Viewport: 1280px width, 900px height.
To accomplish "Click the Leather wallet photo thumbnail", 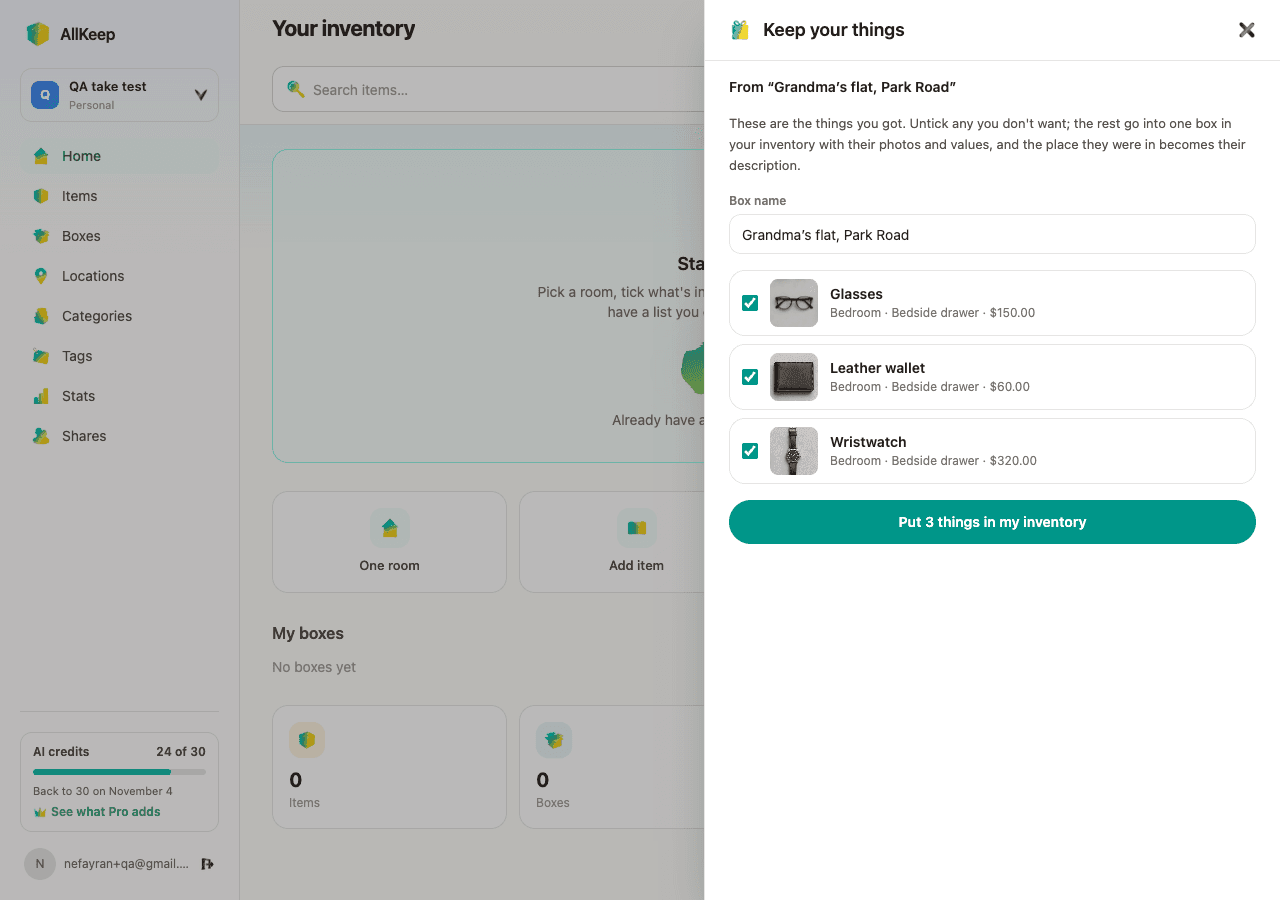I will click(x=794, y=377).
